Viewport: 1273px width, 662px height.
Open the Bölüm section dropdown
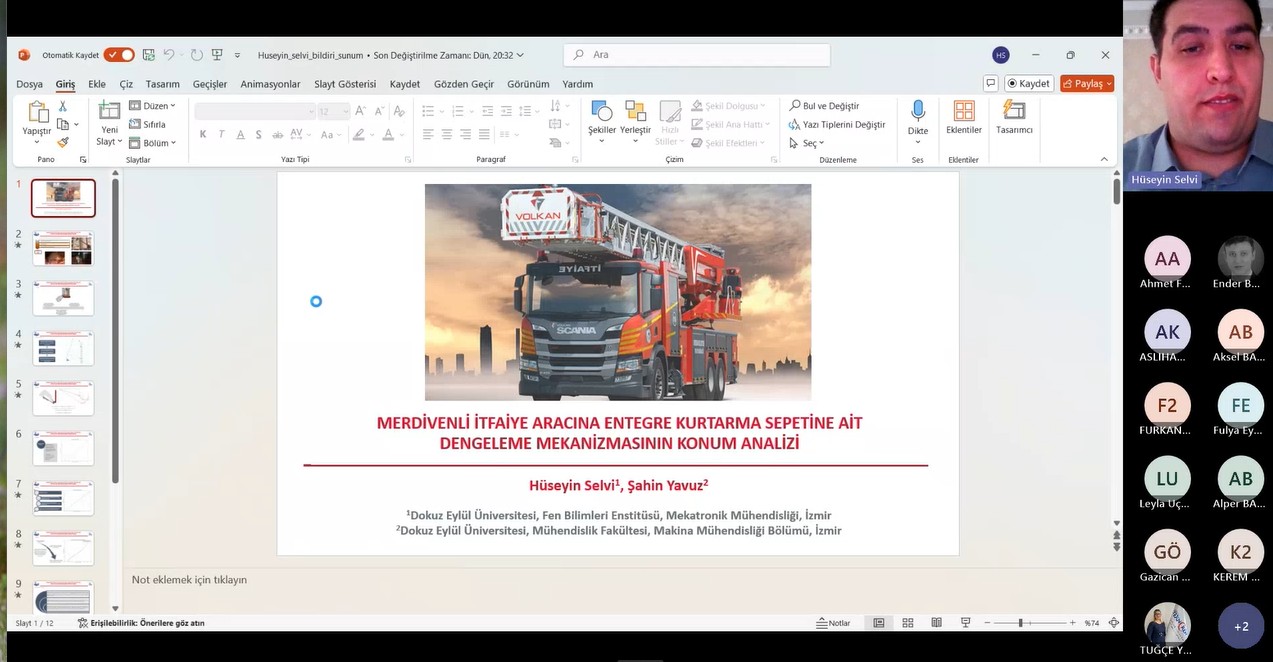coord(153,143)
